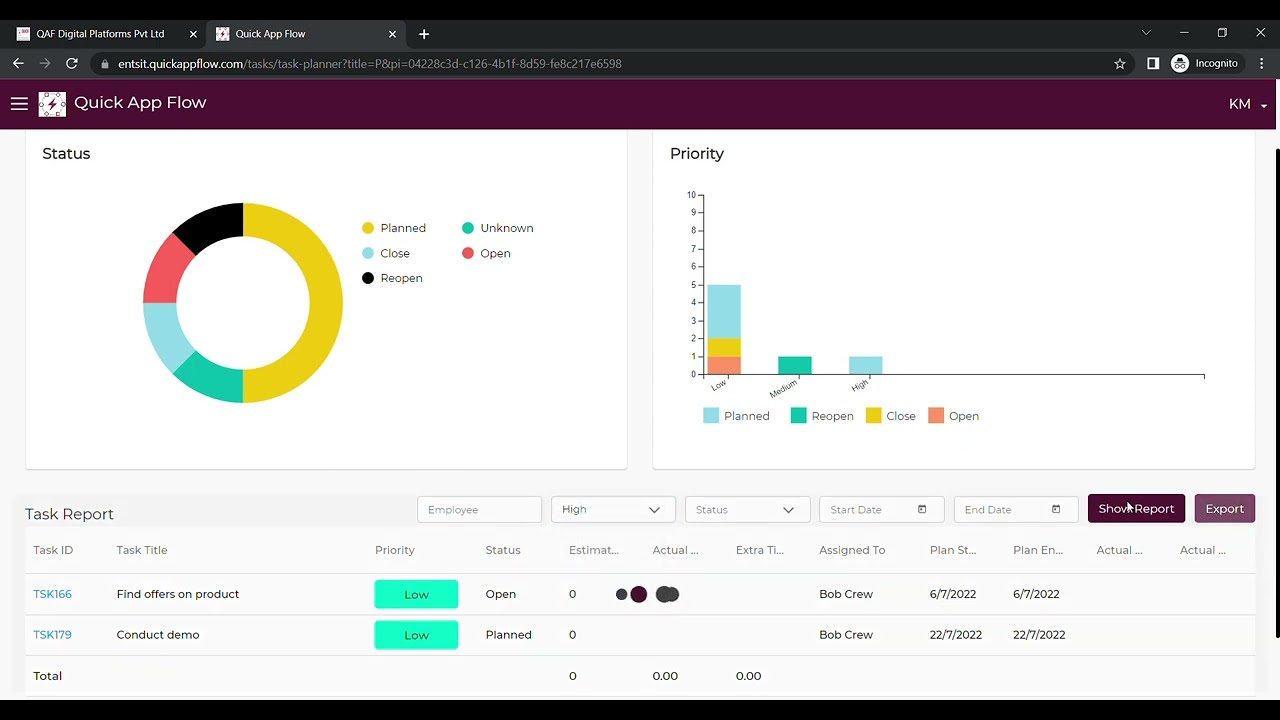Open the browser side panel icon
The height and width of the screenshot is (720, 1280).
tap(1153, 63)
